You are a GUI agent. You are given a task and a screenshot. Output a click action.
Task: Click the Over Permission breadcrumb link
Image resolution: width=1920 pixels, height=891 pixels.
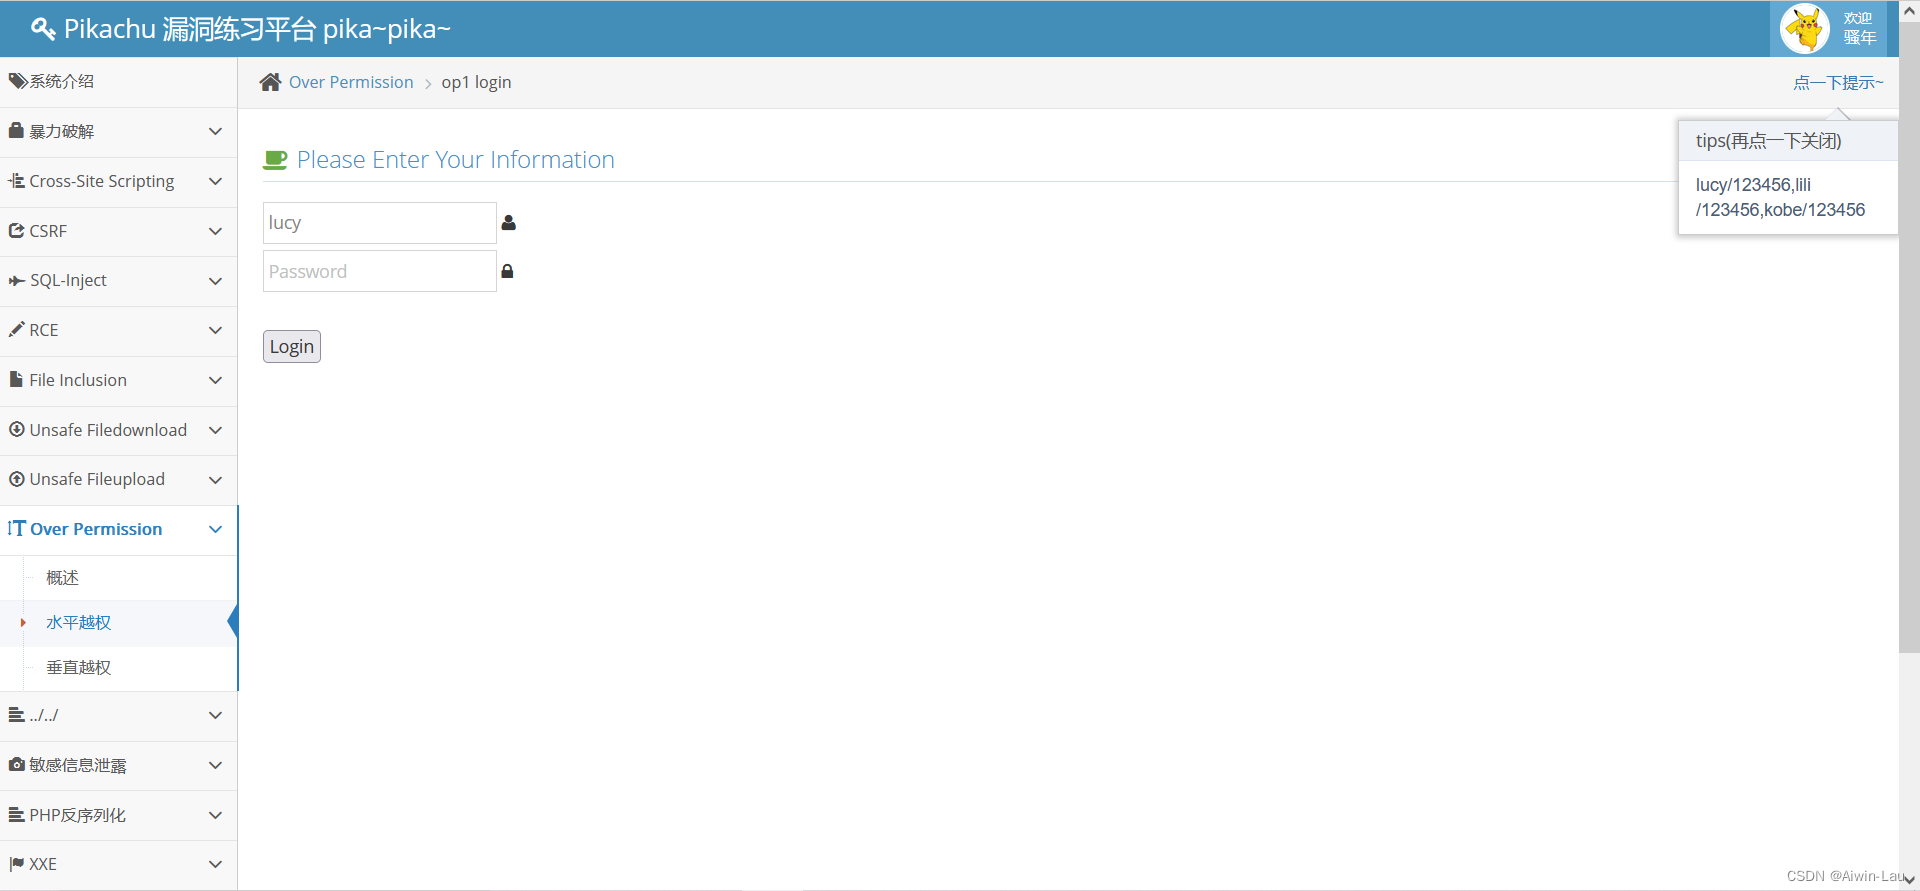click(351, 82)
